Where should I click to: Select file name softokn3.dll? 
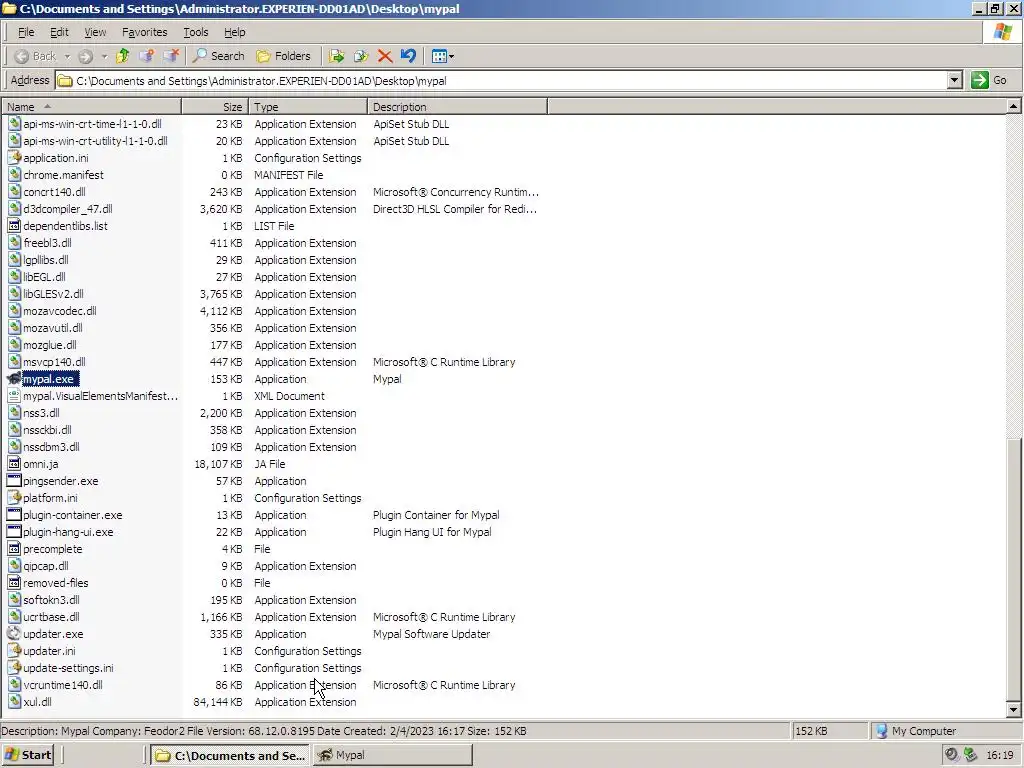51,600
